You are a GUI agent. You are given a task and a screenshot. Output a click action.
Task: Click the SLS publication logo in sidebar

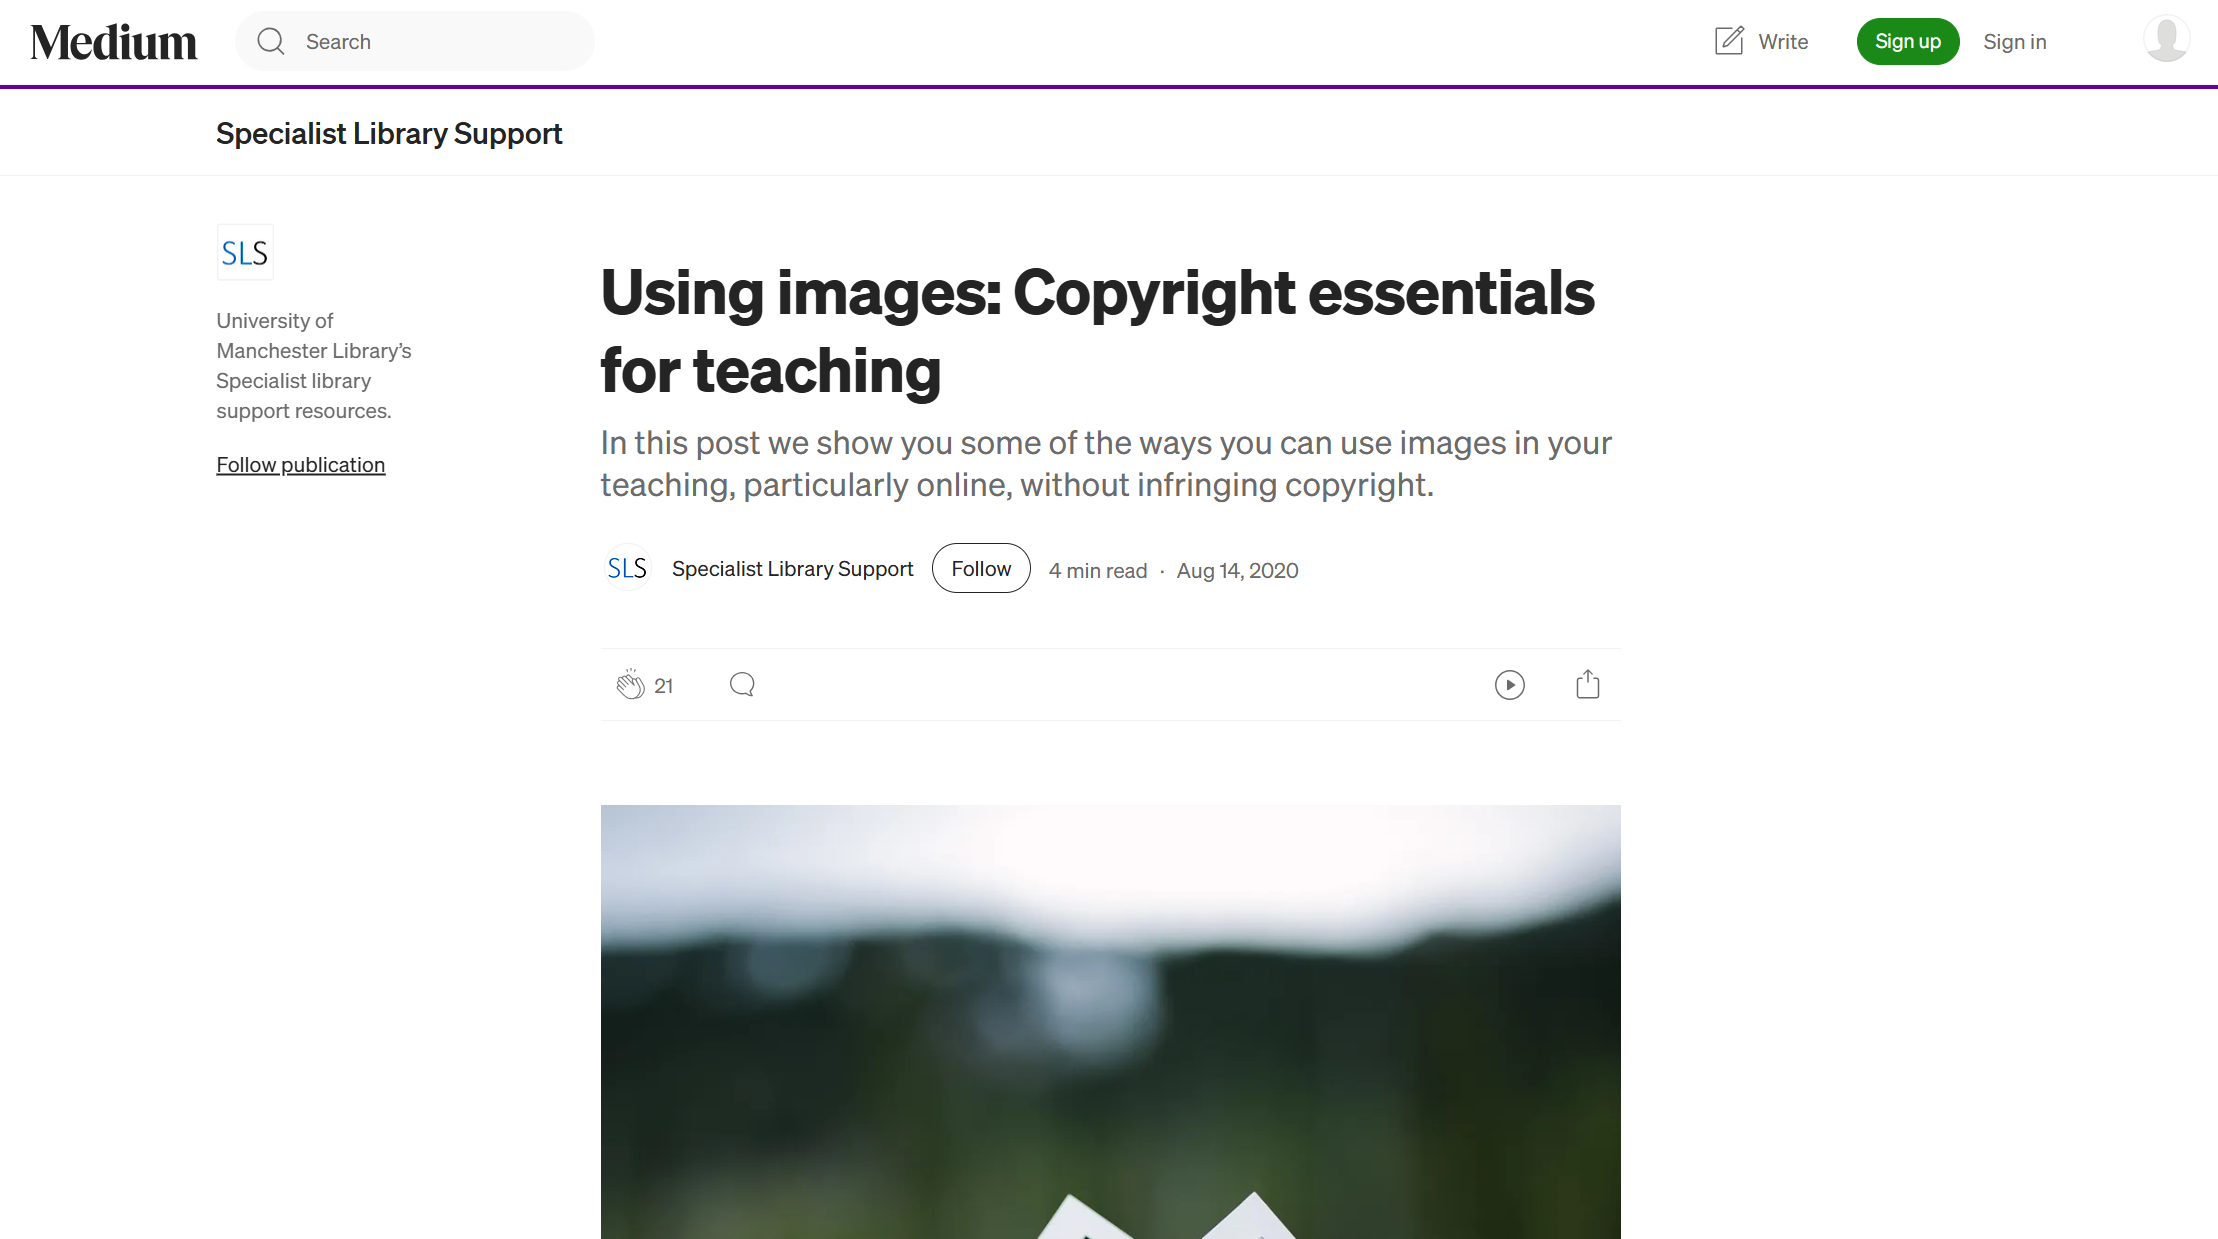click(x=245, y=252)
